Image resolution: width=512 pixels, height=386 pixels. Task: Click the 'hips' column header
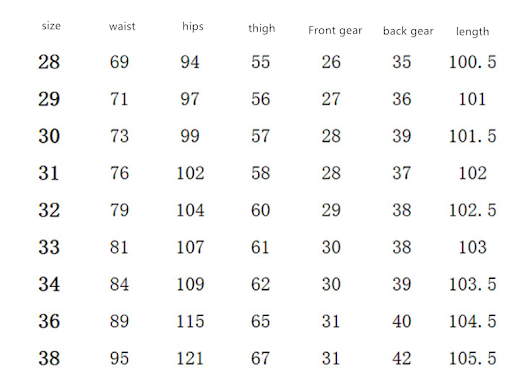pos(193,26)
